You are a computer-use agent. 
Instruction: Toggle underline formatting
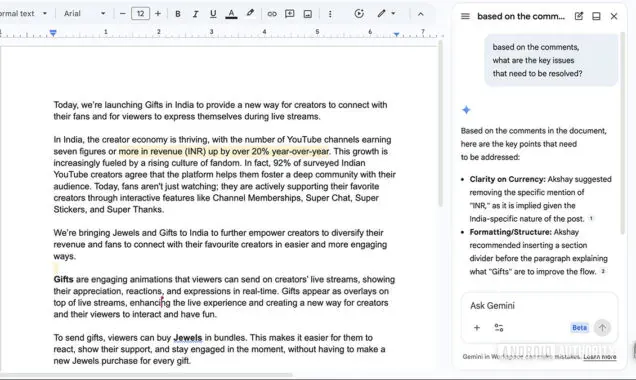coord(213,14)
